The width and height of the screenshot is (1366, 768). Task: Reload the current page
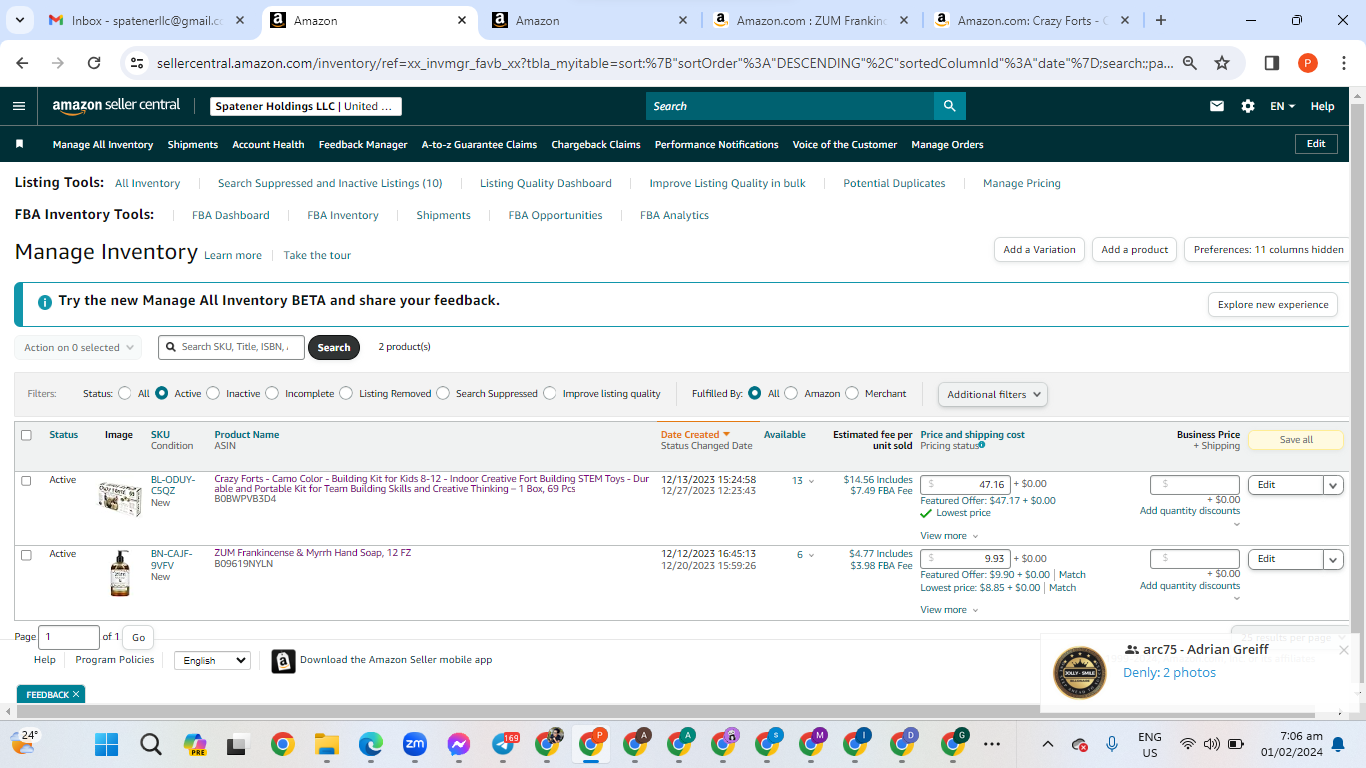pyautogui.click(x=94, y=63)
